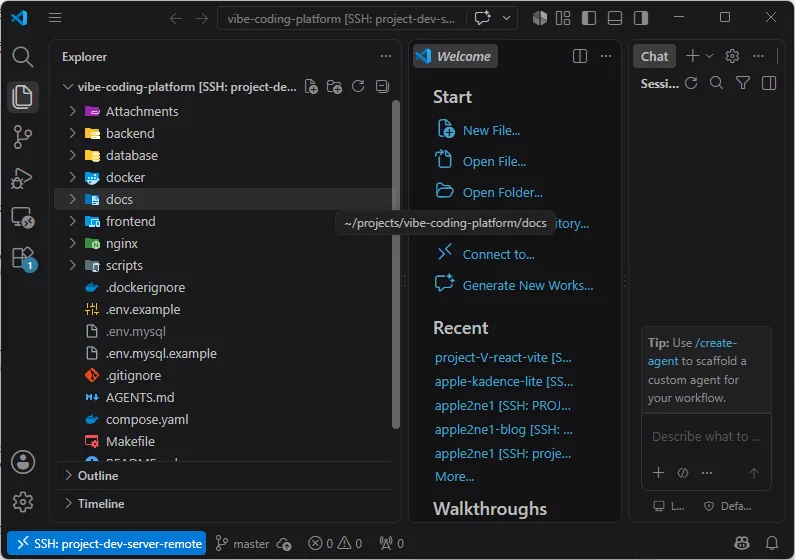This screenshot has width=795, height=560.
Task: Click the More... recent link
Action: 454,476
